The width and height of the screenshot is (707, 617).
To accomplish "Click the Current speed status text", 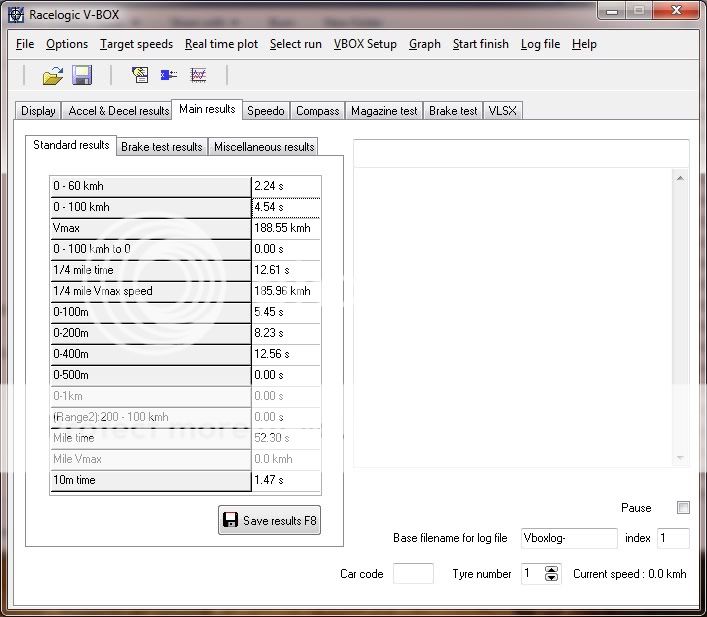I will click(629, 574).
